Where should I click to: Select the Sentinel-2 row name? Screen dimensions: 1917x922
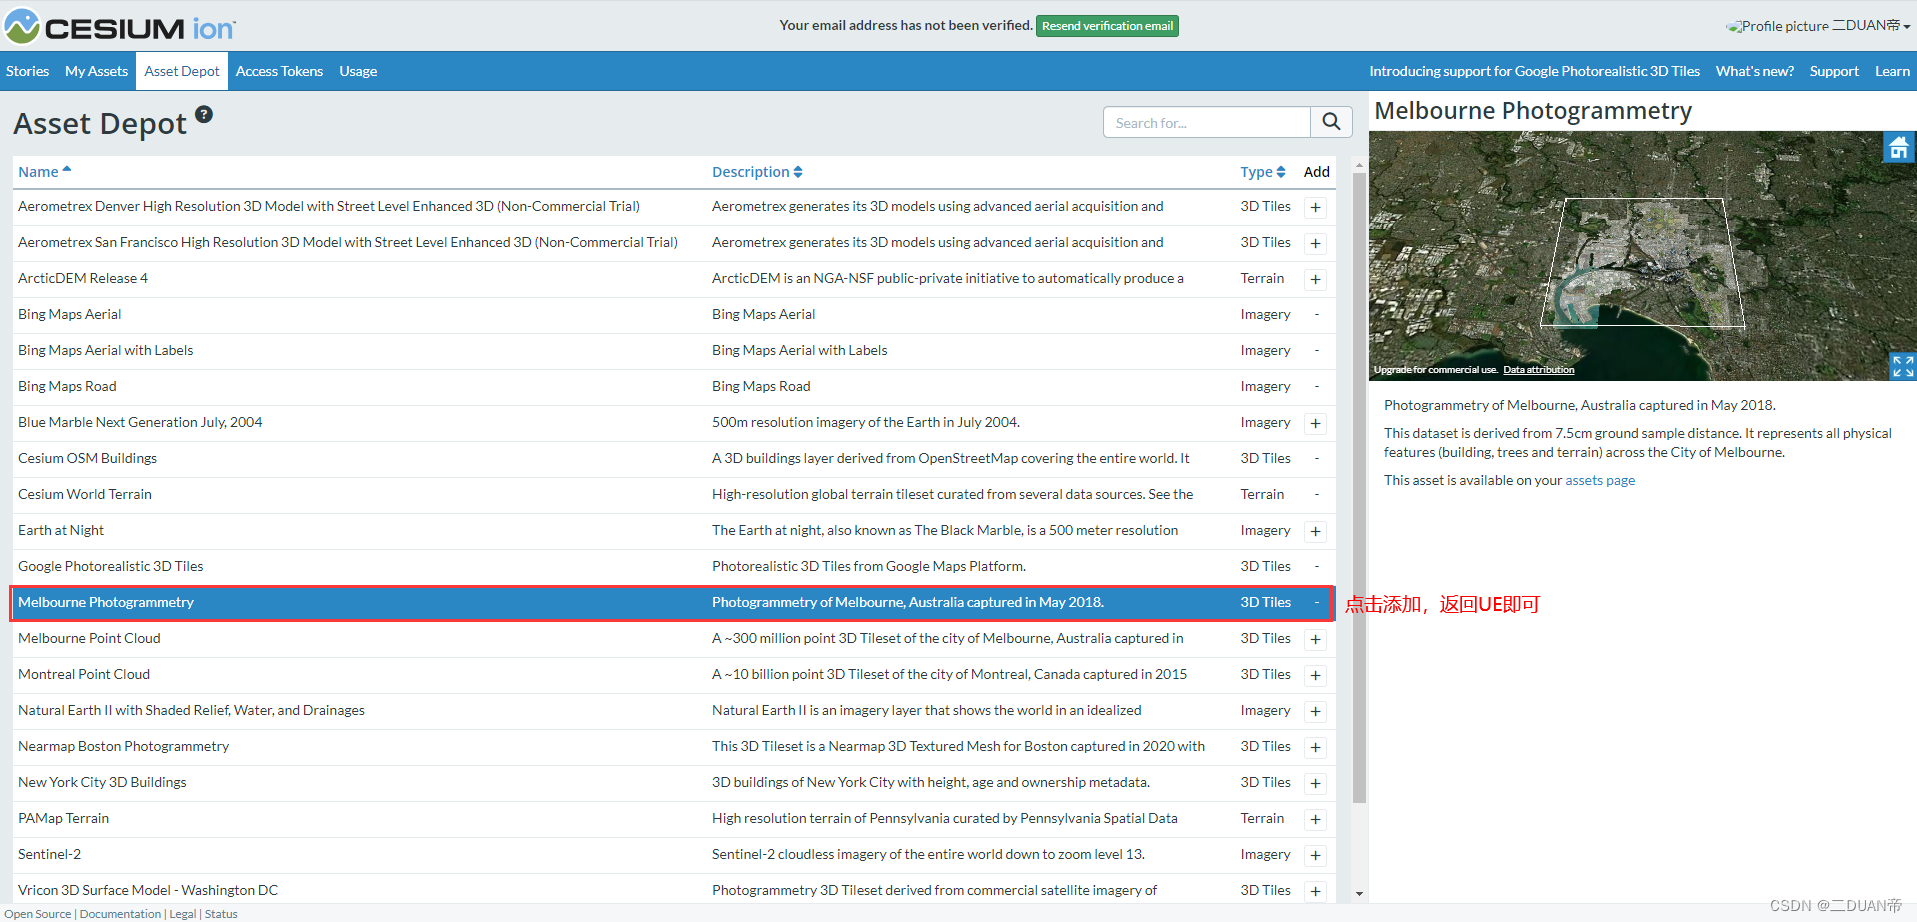click(x=49, y=854)
